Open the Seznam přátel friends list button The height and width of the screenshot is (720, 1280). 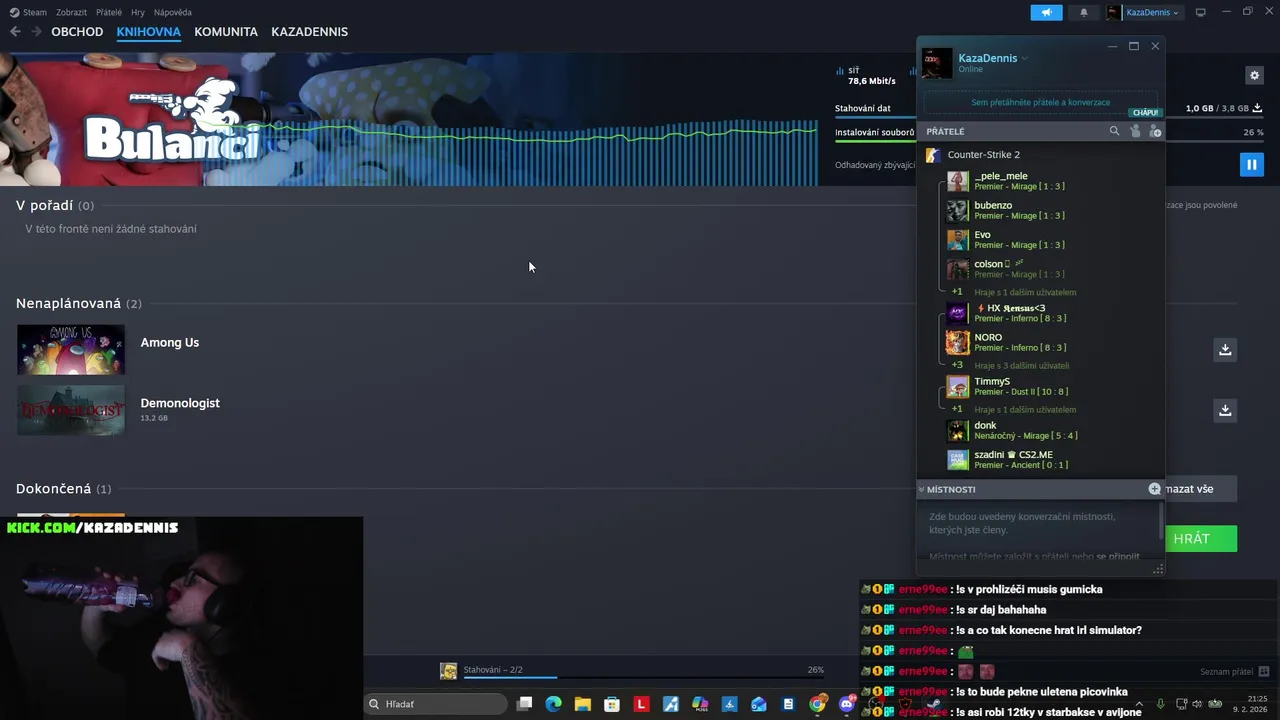tap(1235, 672)
